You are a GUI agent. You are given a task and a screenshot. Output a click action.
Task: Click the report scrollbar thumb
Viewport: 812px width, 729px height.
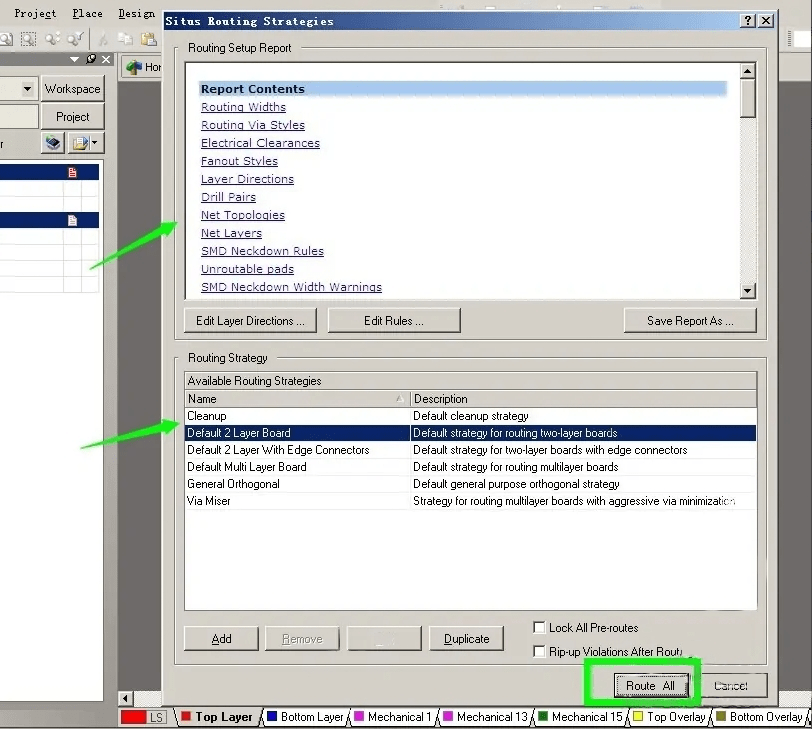point(747,98)
